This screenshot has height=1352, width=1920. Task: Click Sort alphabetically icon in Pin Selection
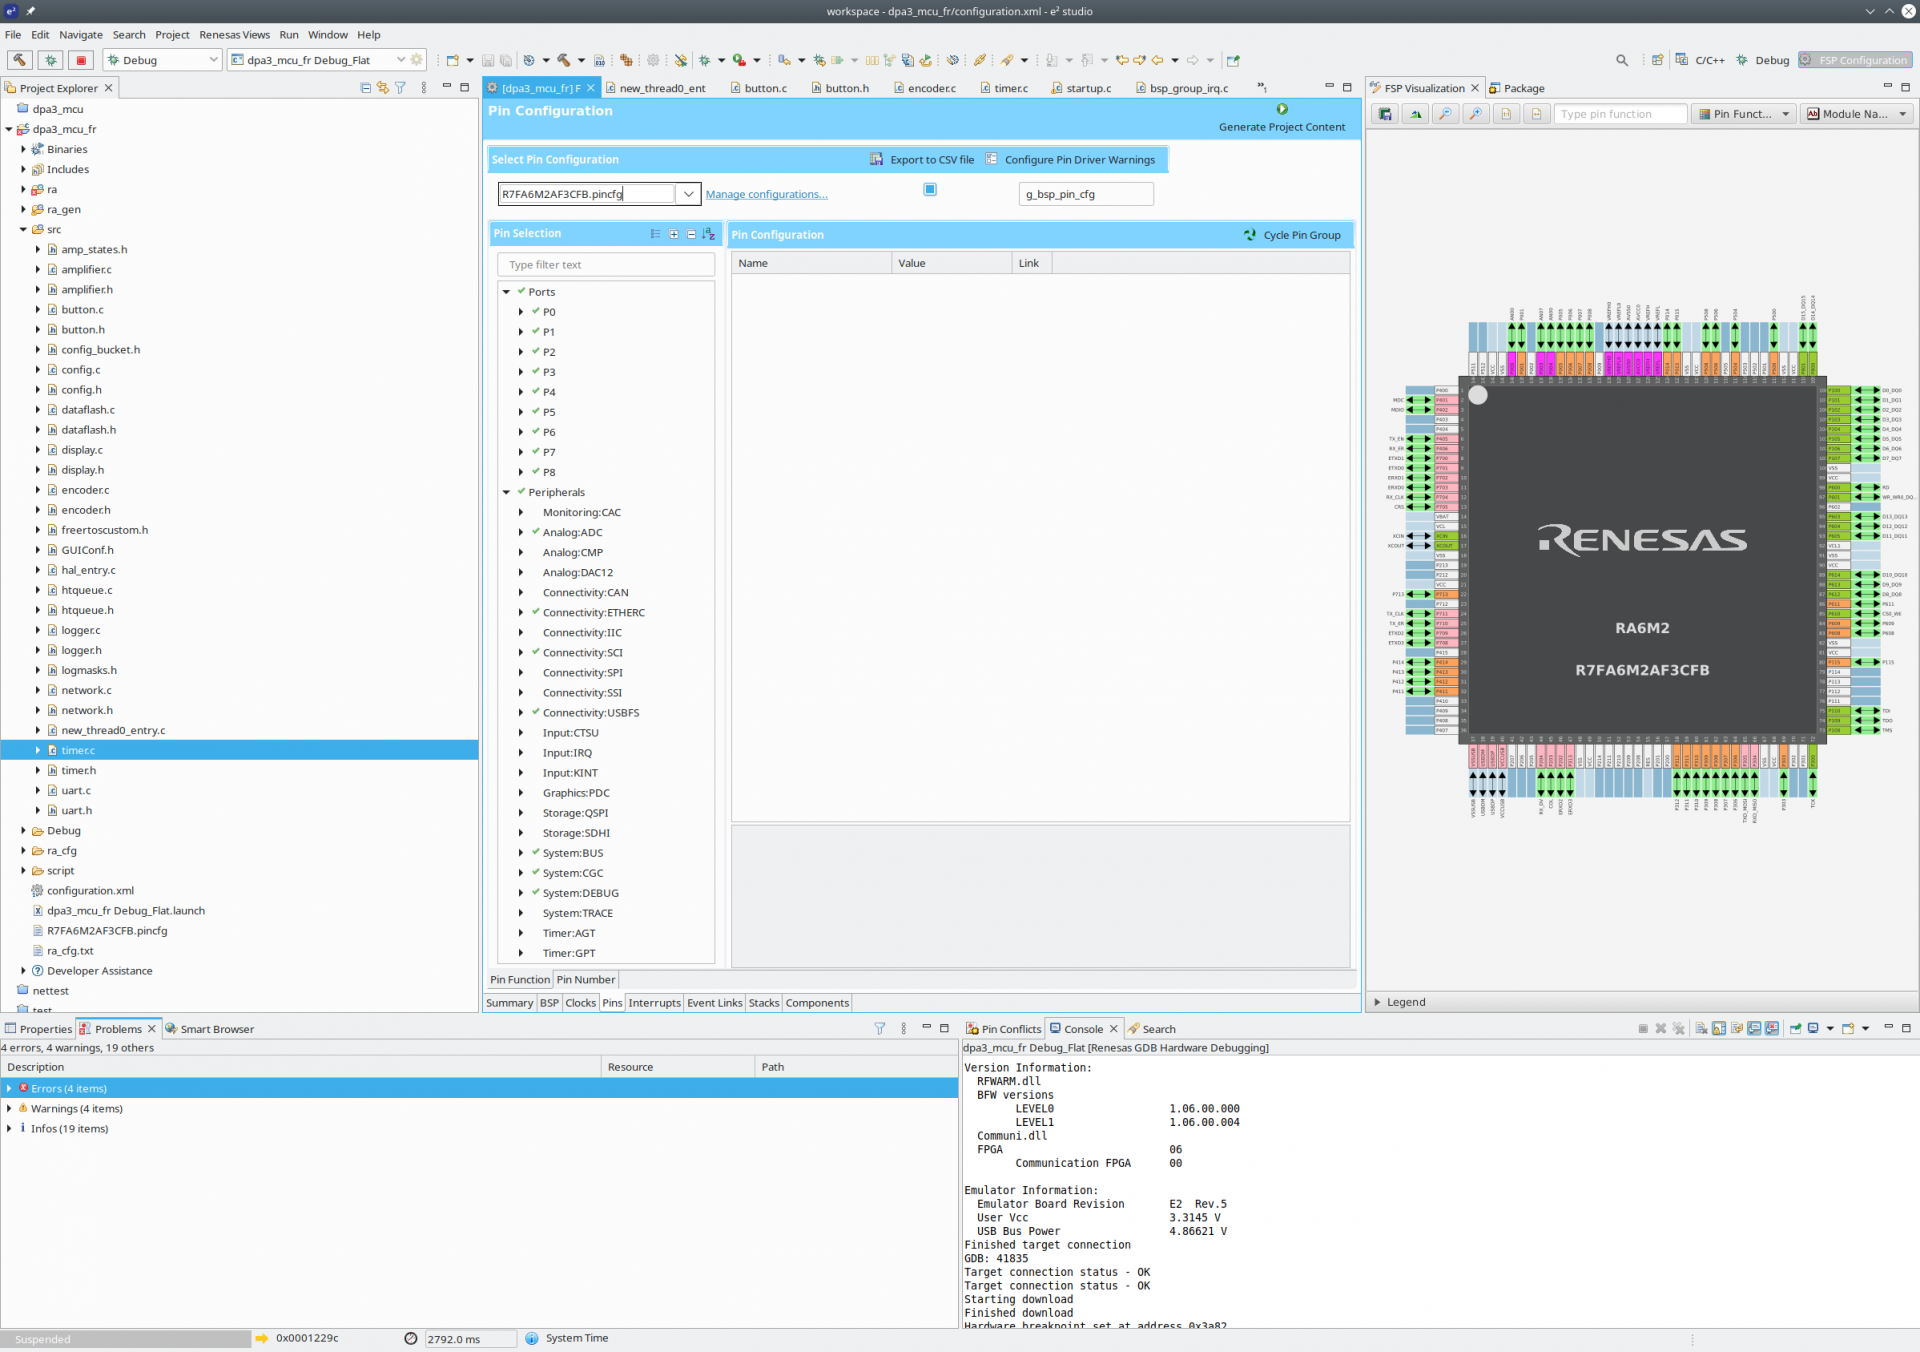[x=709, y=234]
